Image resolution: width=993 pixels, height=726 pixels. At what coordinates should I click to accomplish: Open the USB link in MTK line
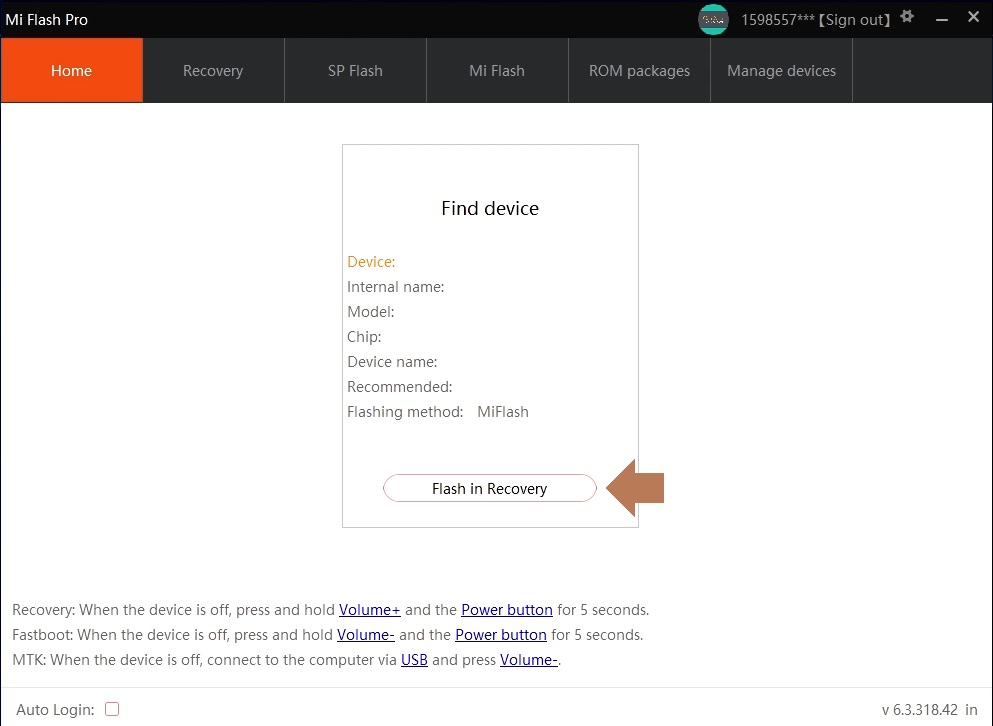[414, 659]
